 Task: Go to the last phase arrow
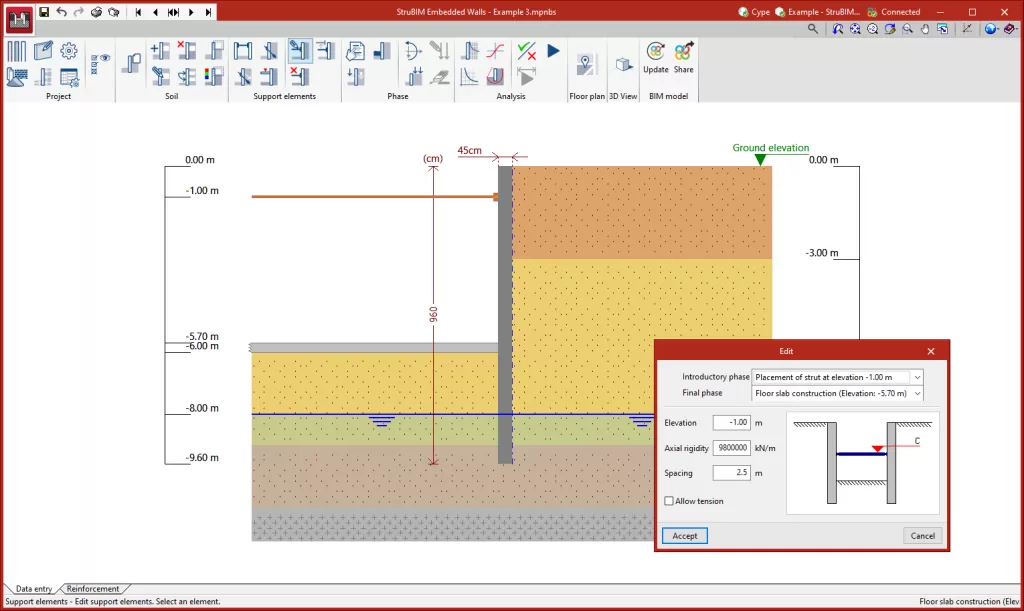208,12
